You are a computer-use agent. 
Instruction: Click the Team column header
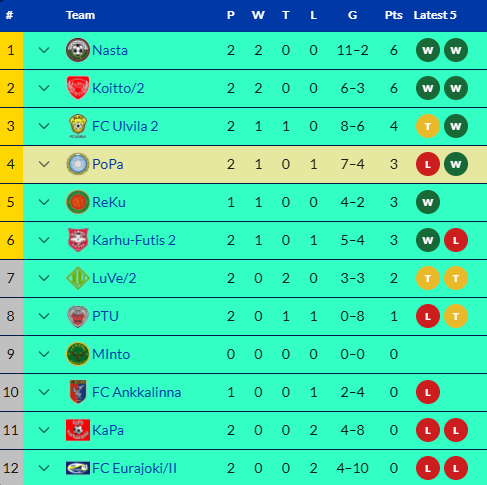click(x=80, y=15)
